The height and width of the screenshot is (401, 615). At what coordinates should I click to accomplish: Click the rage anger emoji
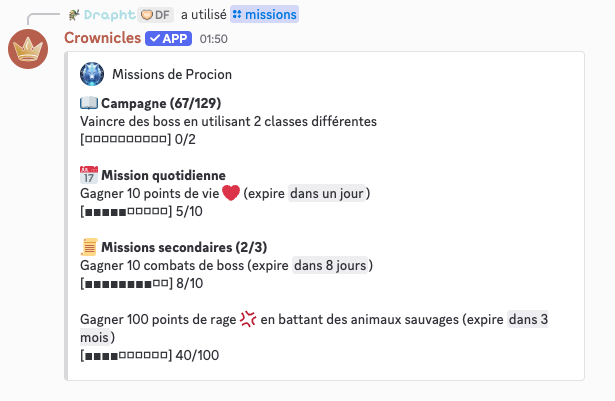[248, 320]
